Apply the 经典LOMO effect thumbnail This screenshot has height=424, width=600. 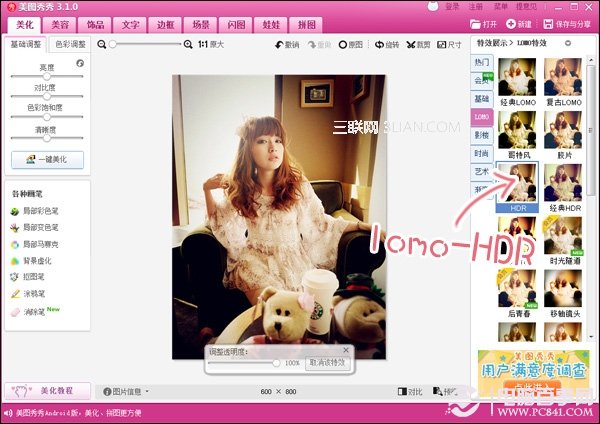[517, 77]
